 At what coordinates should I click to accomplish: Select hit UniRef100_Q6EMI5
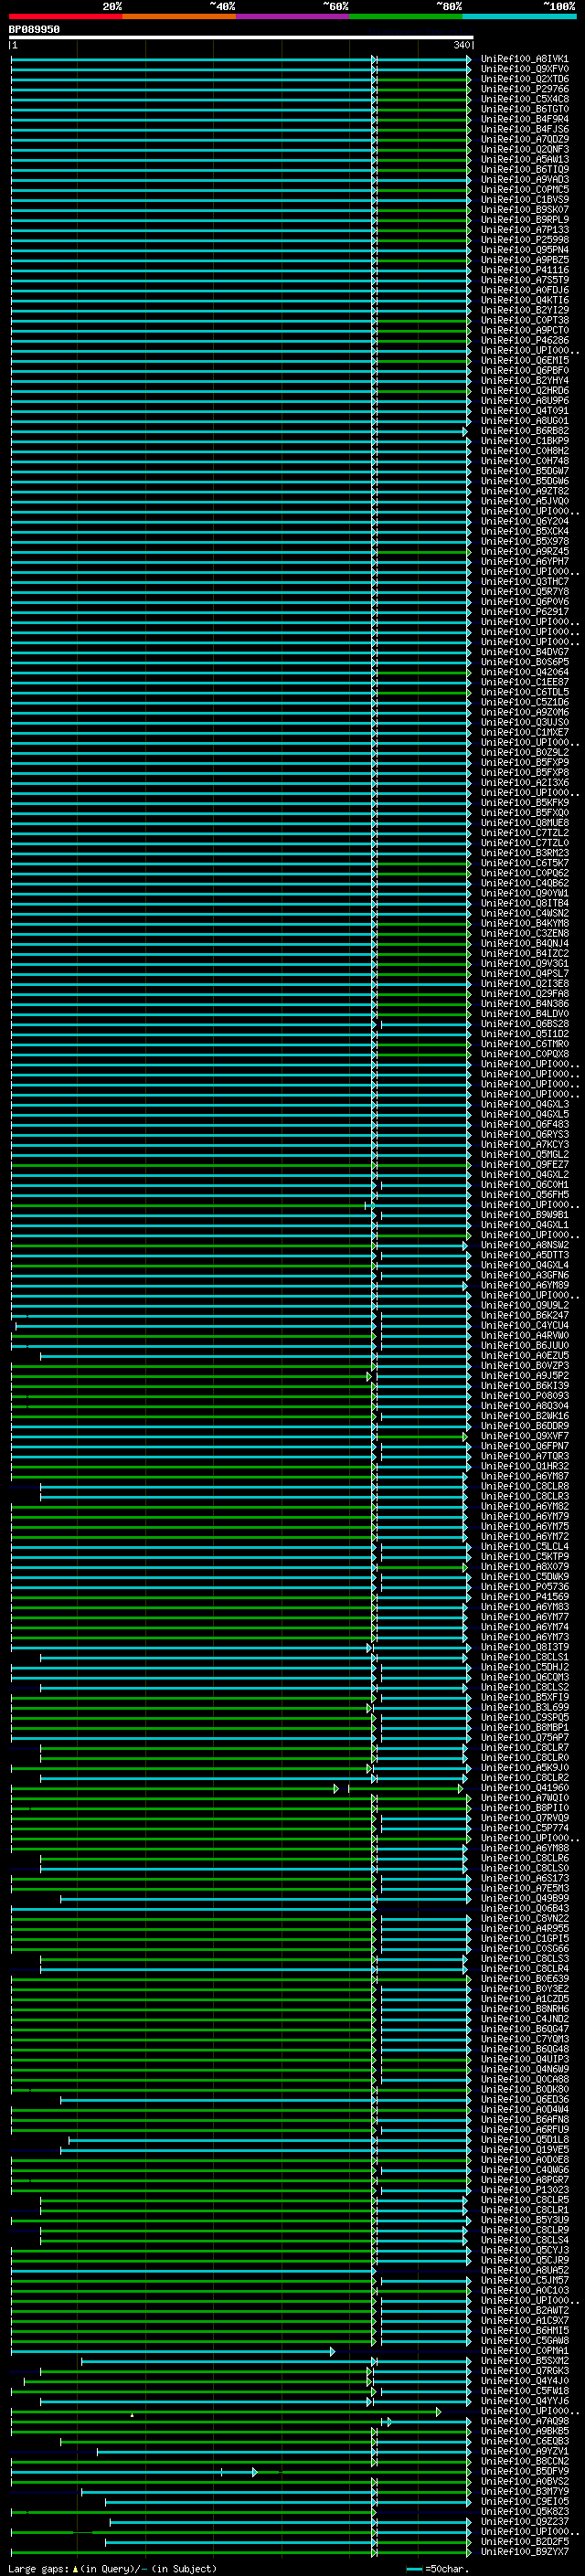525,361
